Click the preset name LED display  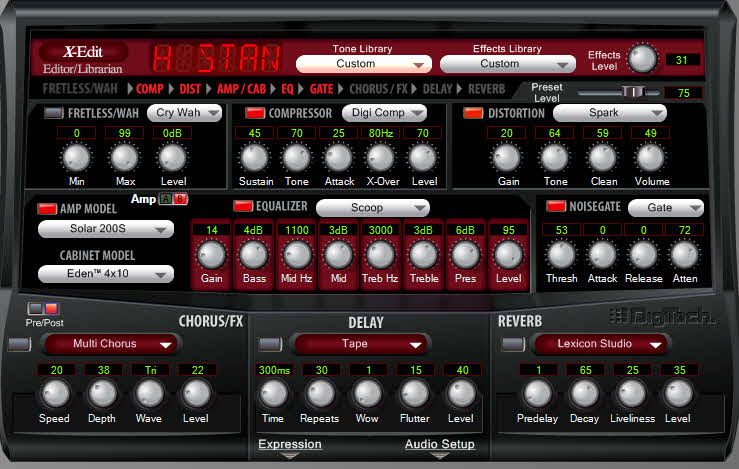tap(216, 58)
